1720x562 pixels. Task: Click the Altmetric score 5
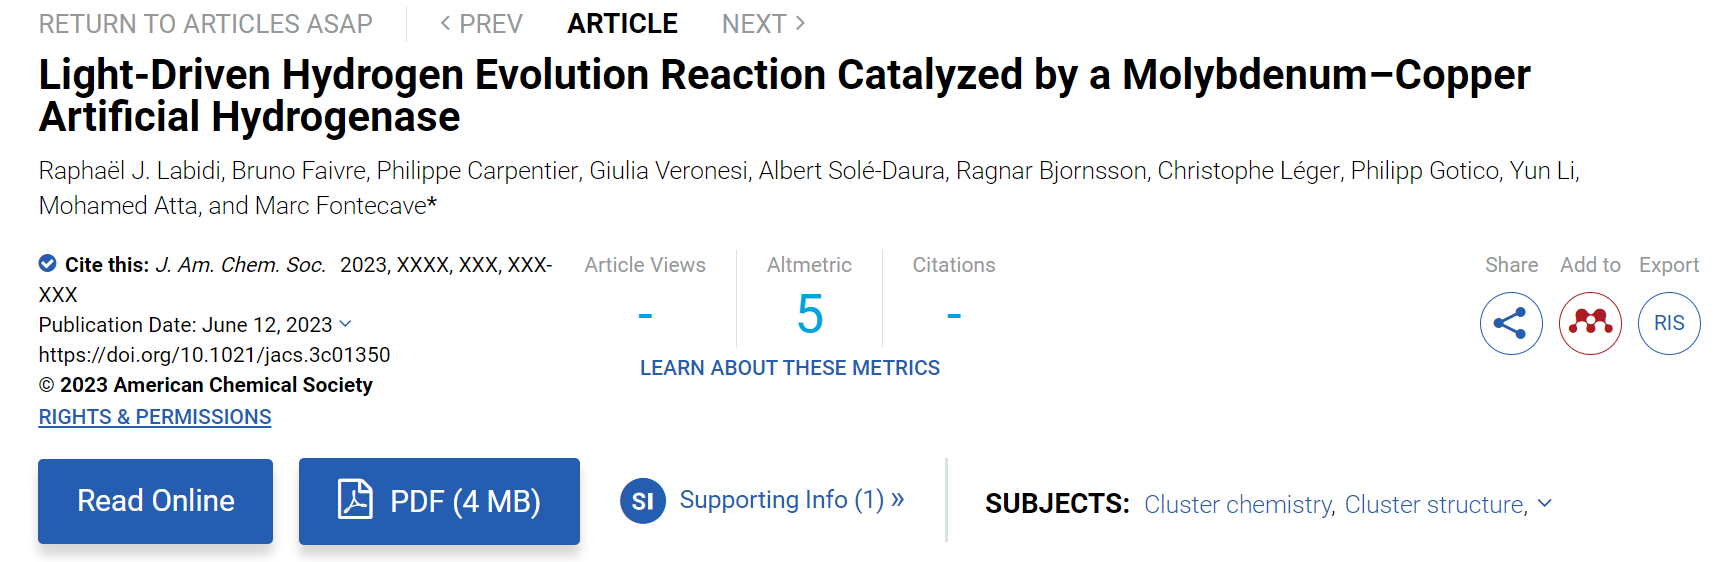[x=810, y=314]
